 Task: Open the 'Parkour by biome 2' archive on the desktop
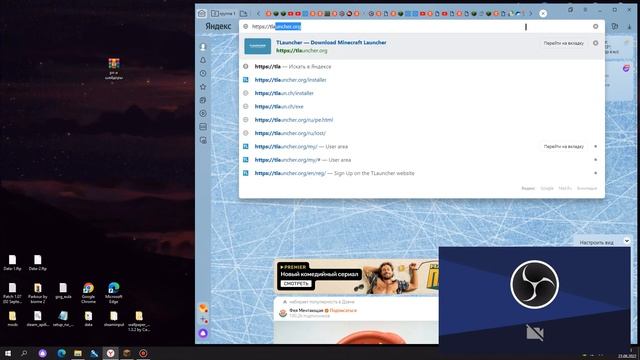click(x=38, y=293)
